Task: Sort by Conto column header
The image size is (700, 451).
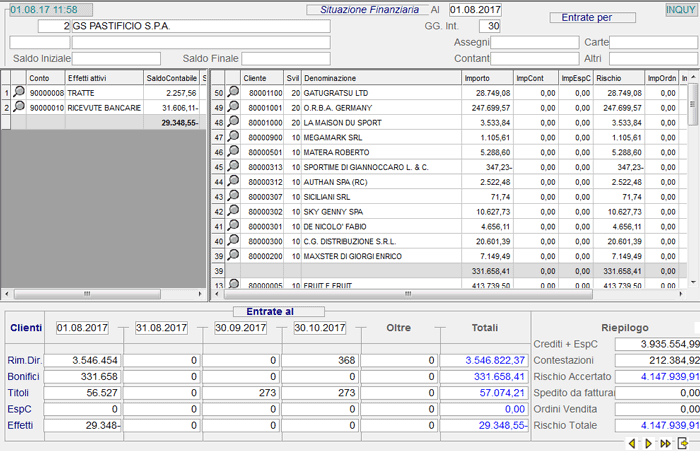Action: pos(46,78)
